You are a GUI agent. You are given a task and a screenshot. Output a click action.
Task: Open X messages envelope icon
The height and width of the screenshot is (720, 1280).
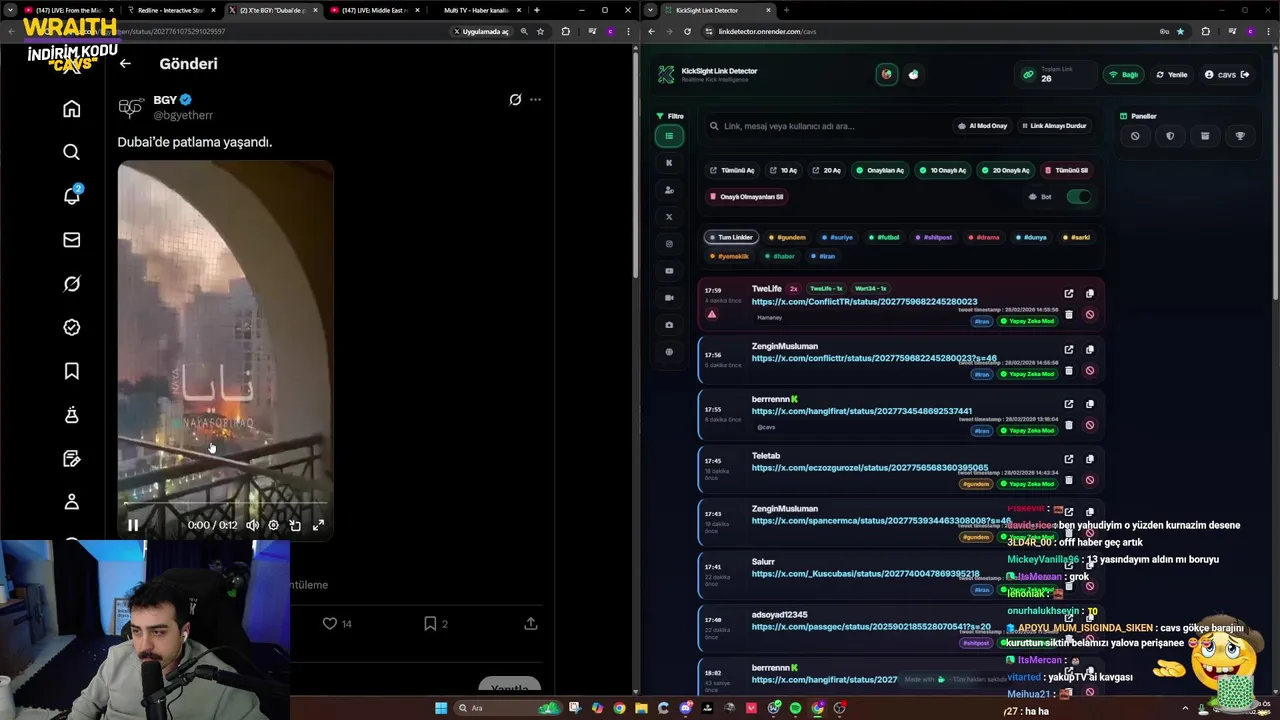click(71, 240)
